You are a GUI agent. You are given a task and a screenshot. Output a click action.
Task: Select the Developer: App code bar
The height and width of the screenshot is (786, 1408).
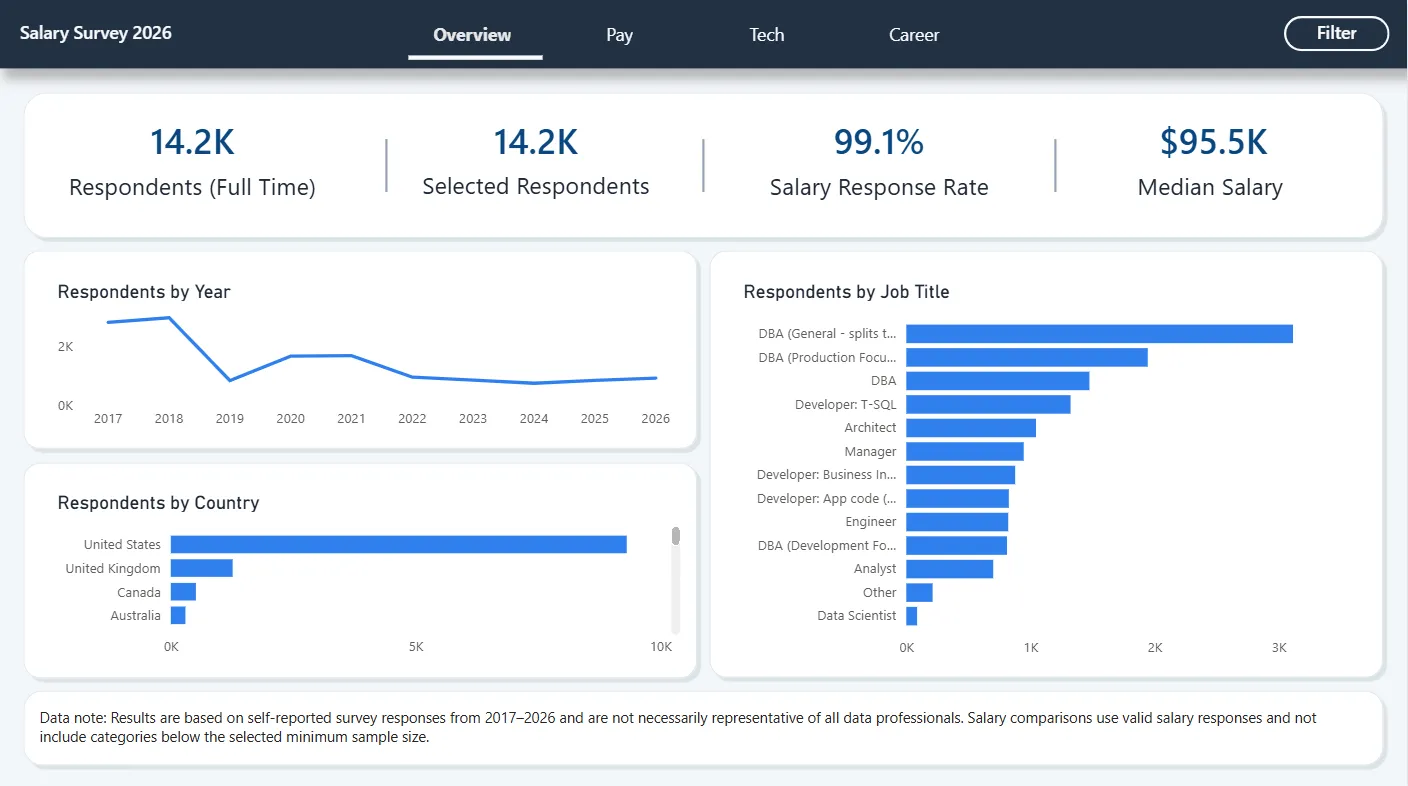coord(958,498)
